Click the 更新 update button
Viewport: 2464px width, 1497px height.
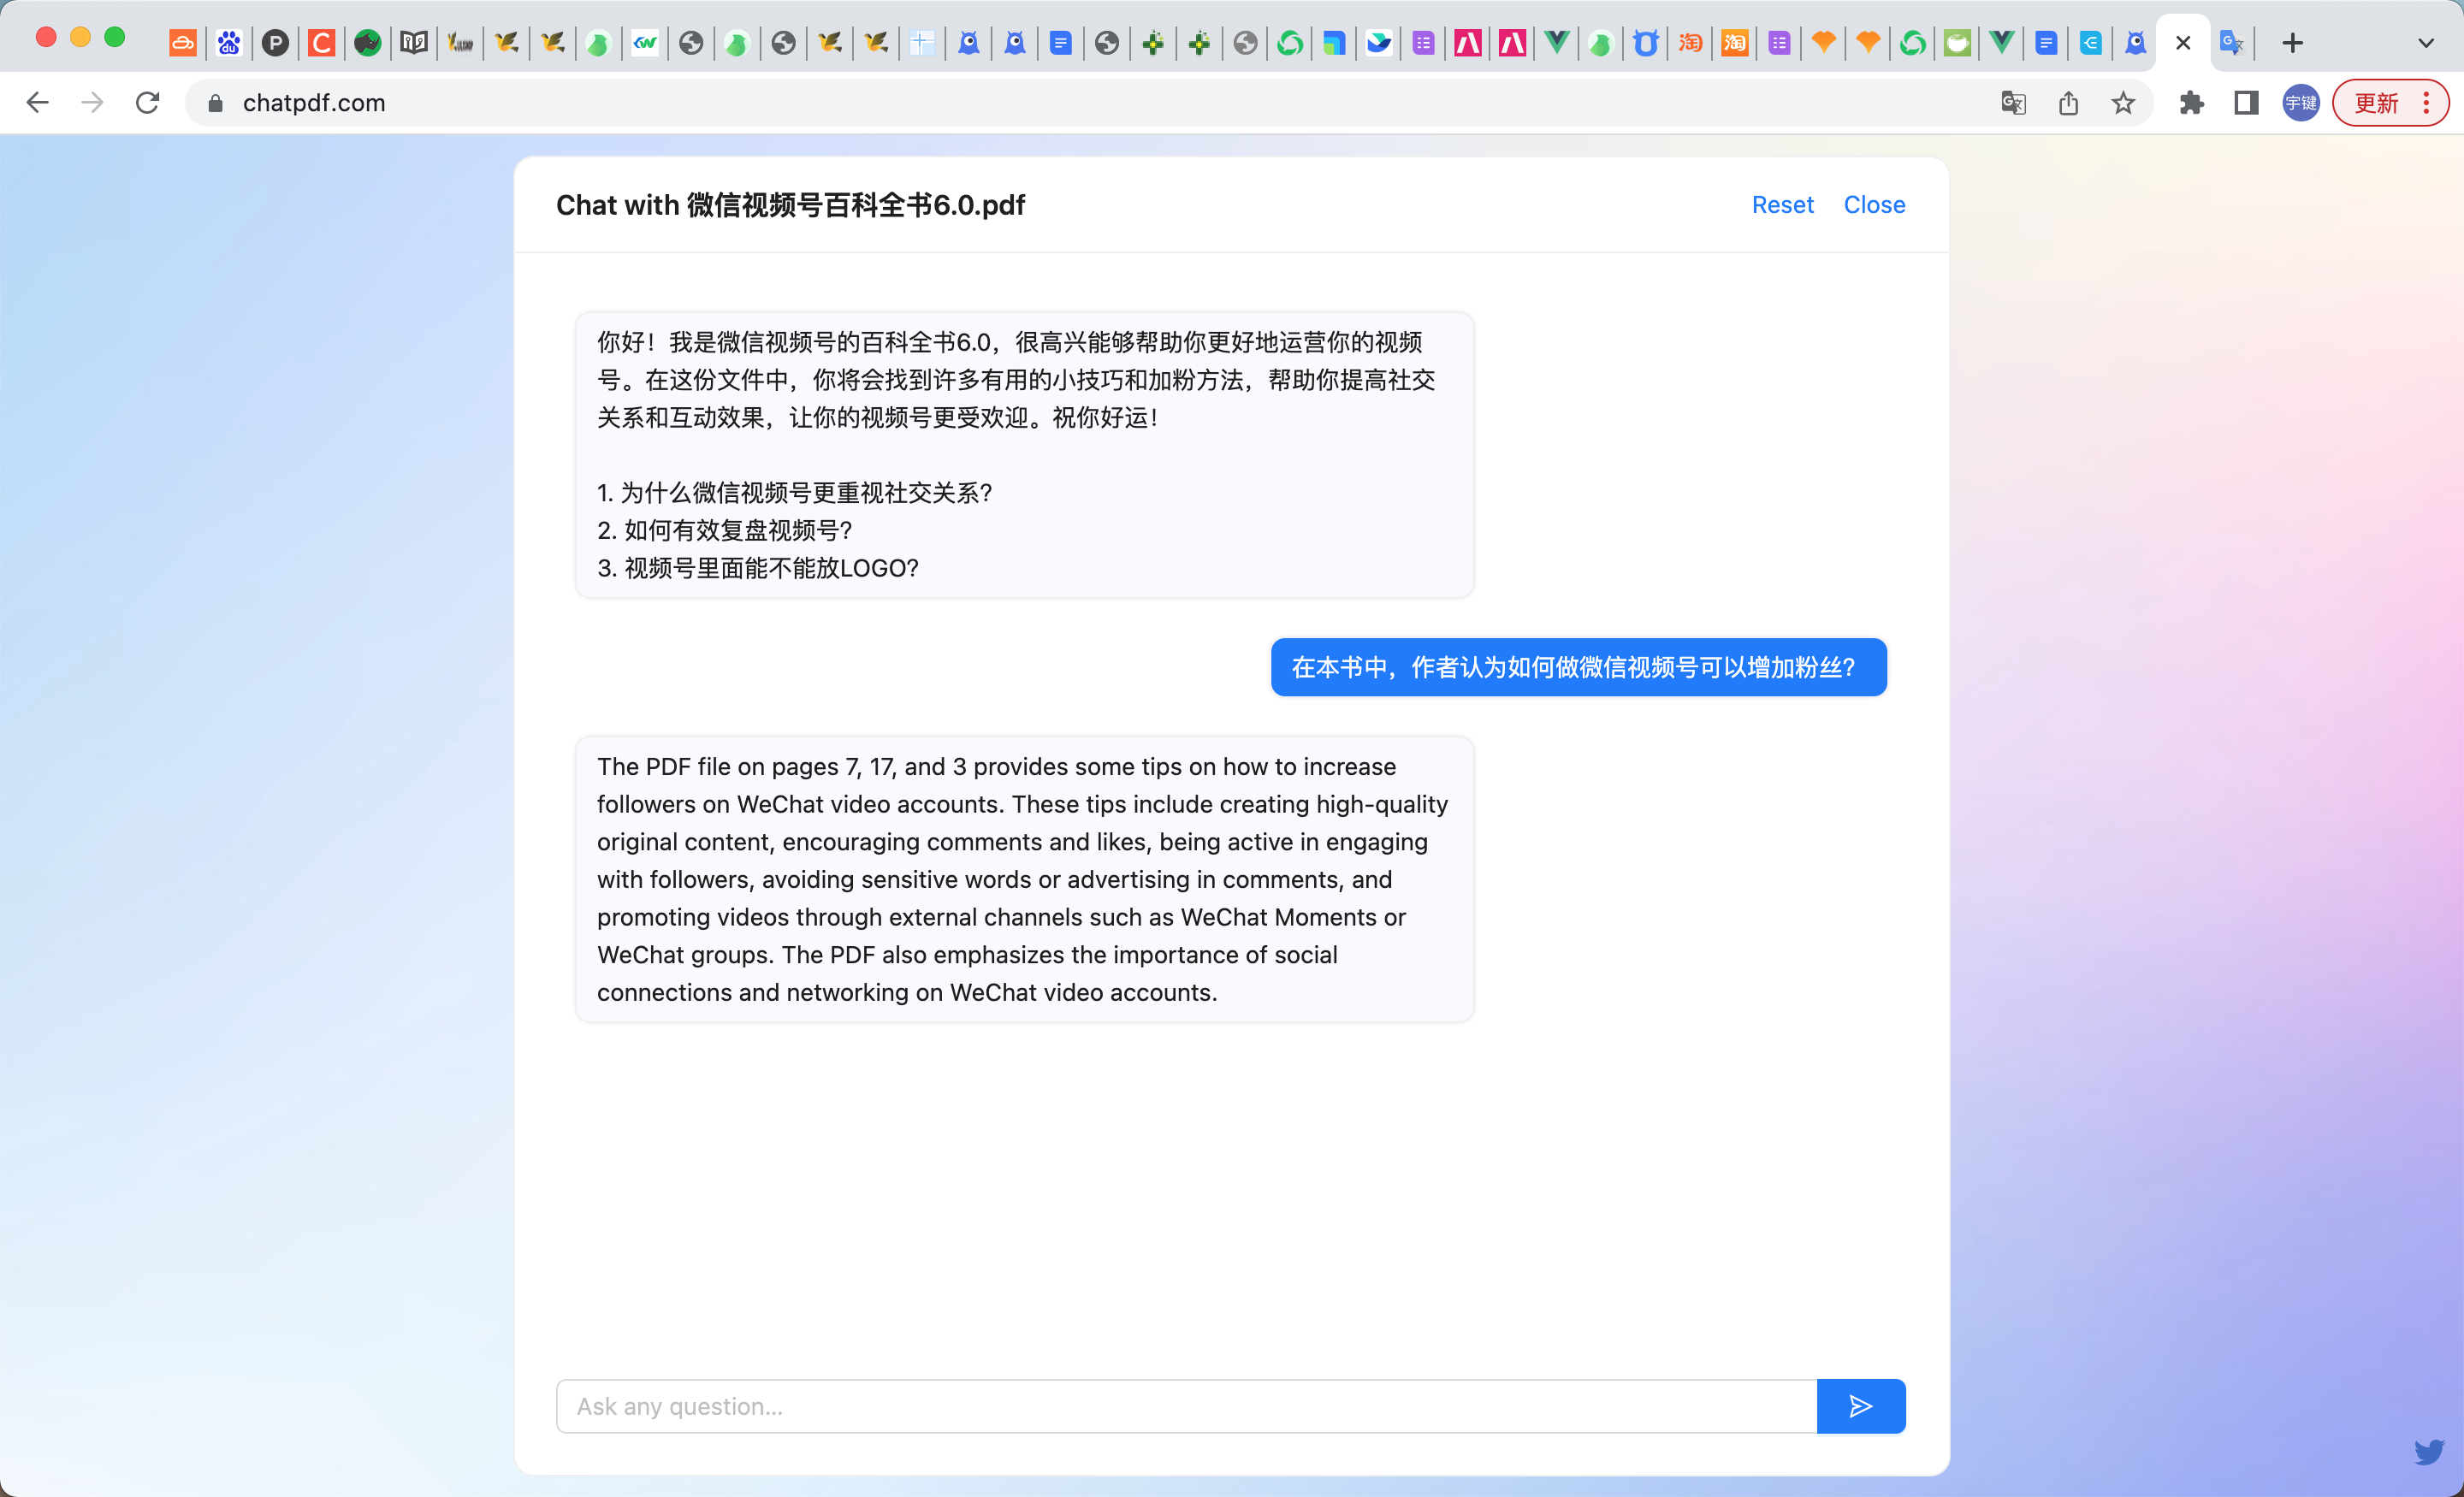pos(2376,103)
